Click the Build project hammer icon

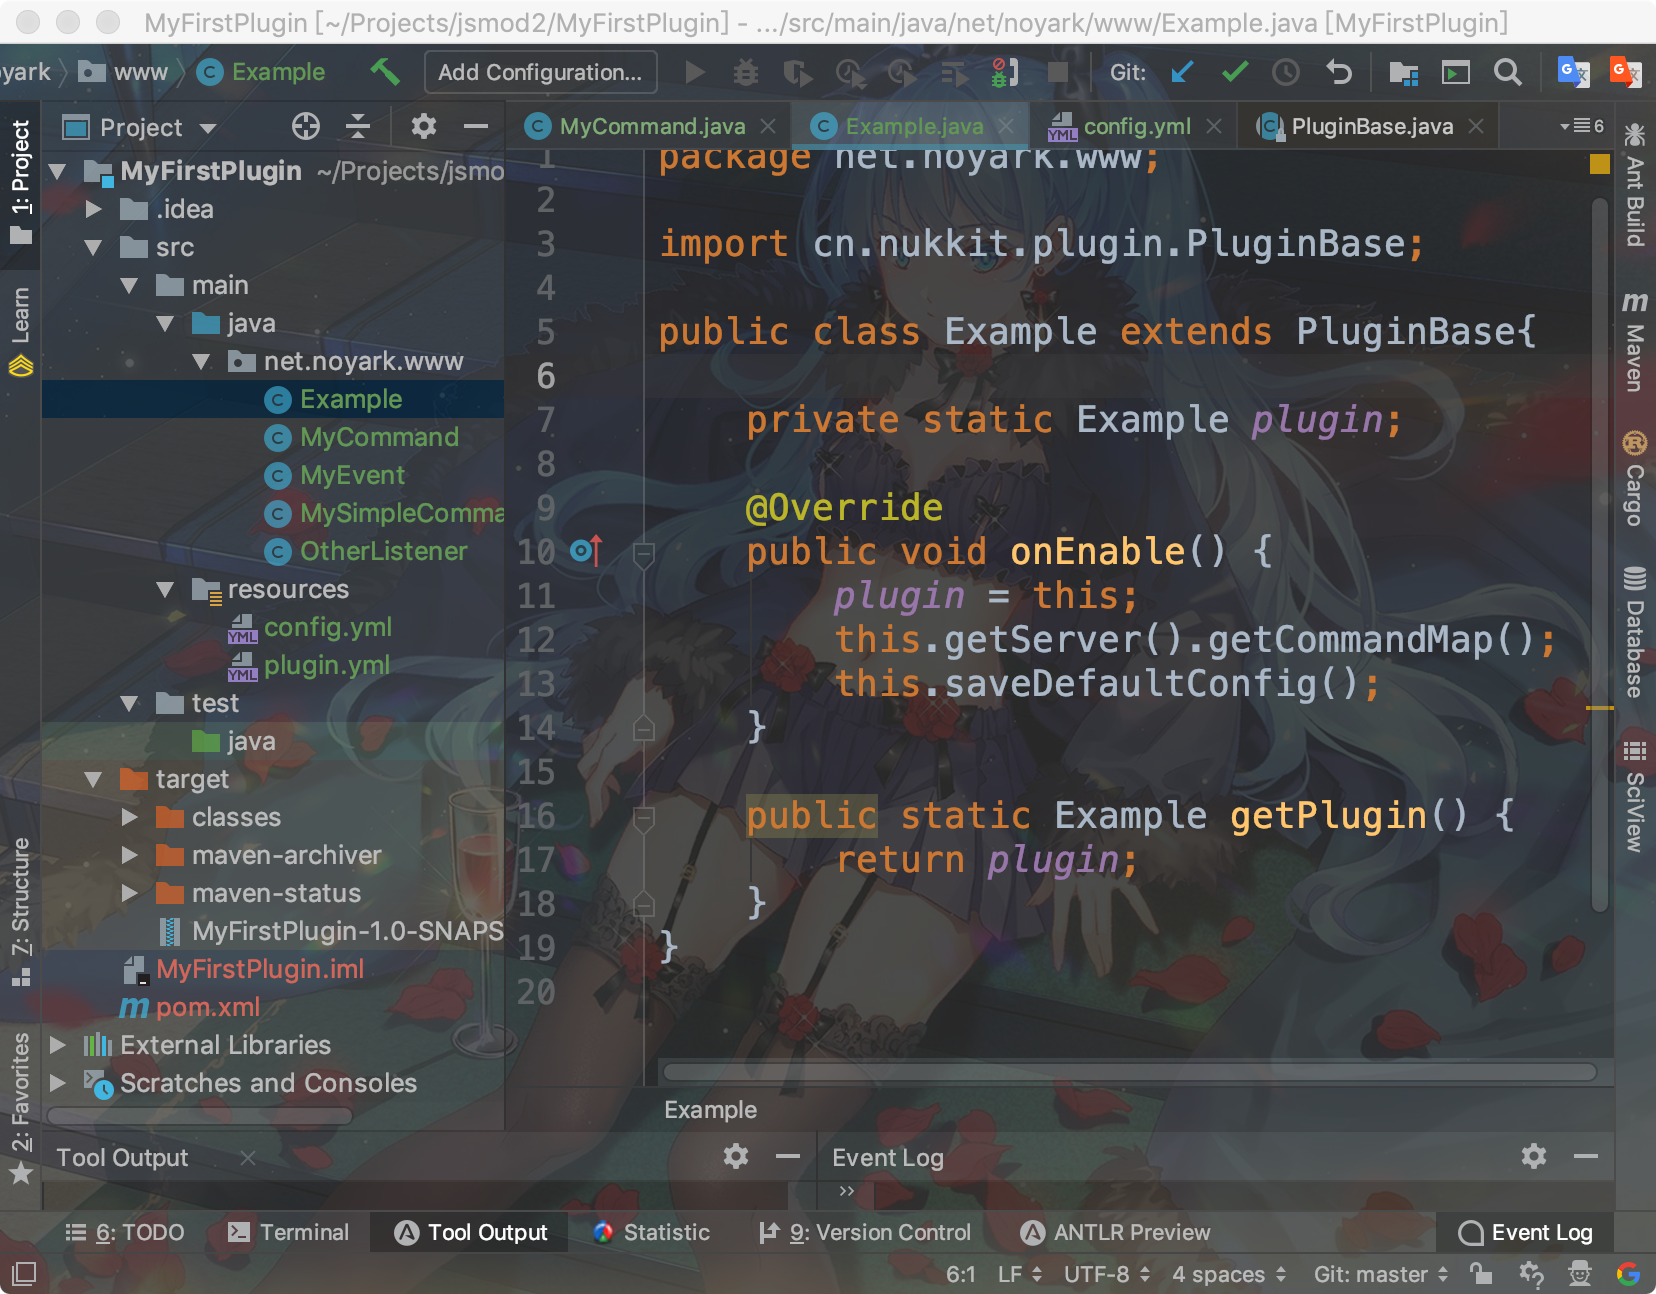click(385, 72)
